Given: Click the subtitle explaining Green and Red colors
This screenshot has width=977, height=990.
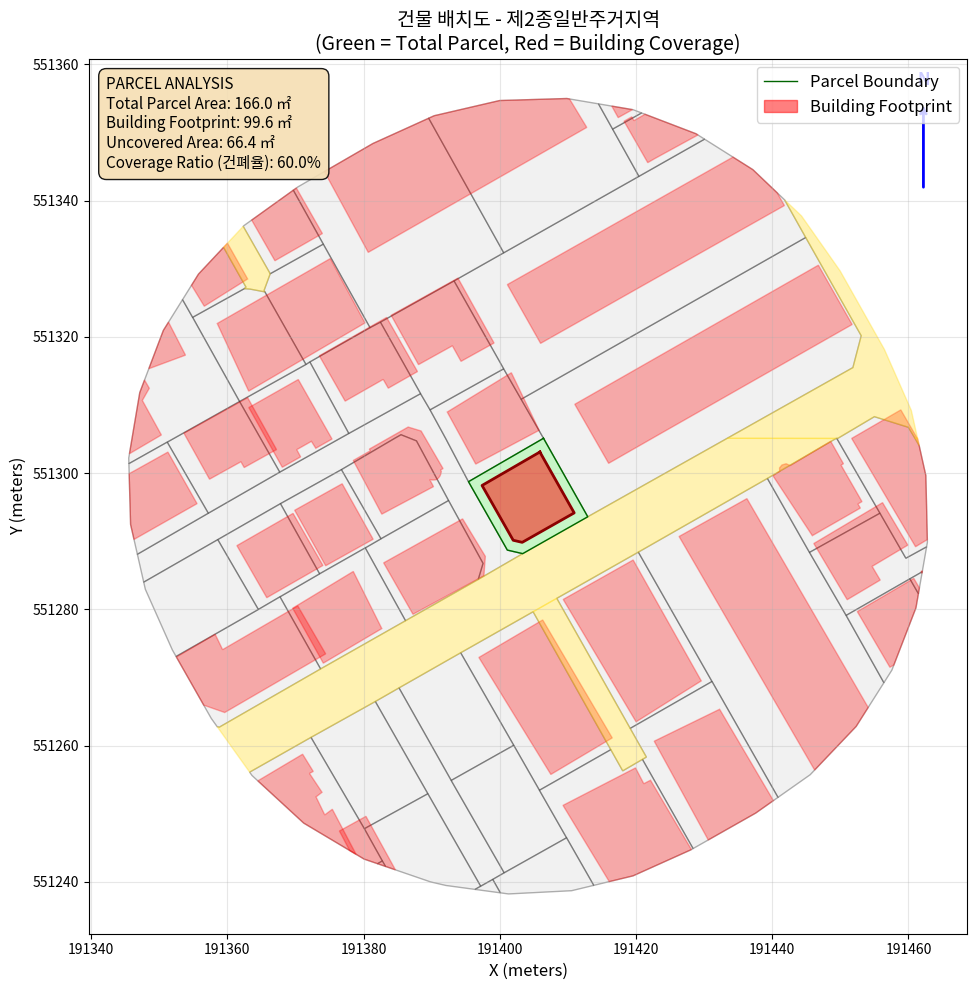Looking at the screenshot, I should (528, 43).
